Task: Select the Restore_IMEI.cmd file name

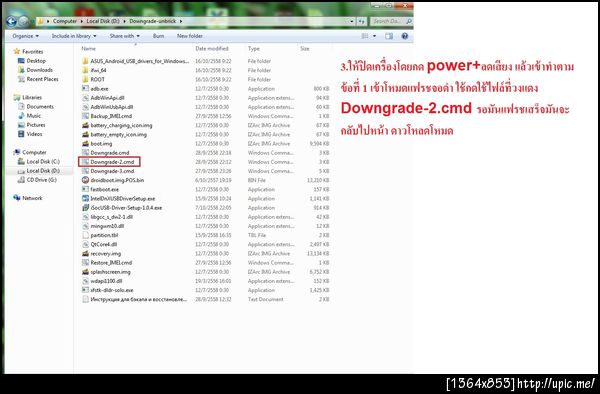Action: coord(111,263)
